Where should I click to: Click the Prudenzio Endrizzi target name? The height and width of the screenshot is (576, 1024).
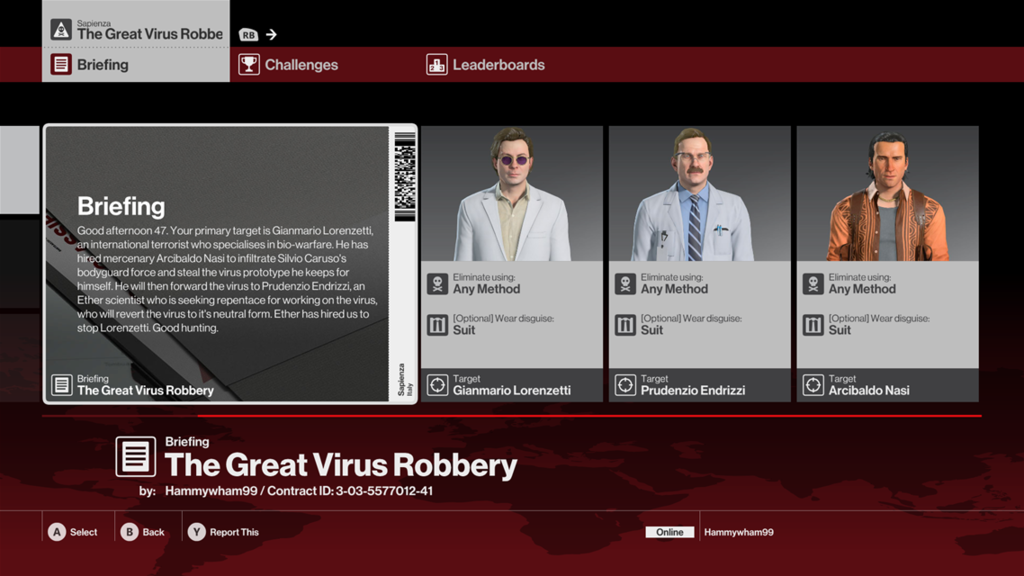692,391
